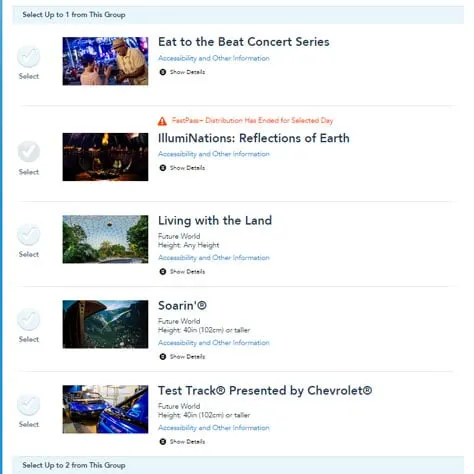474x474 pixels.
Task: Click the Eat to the Beat Concert Series title
Action: [244, 42]
